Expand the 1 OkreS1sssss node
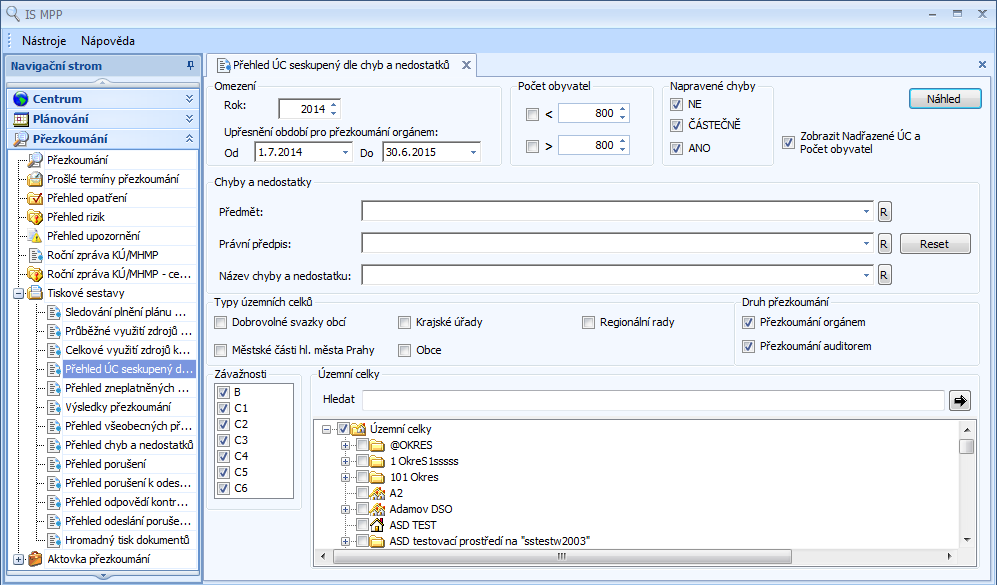This screenshot has height=585, width=997. (x=345, y=461)
